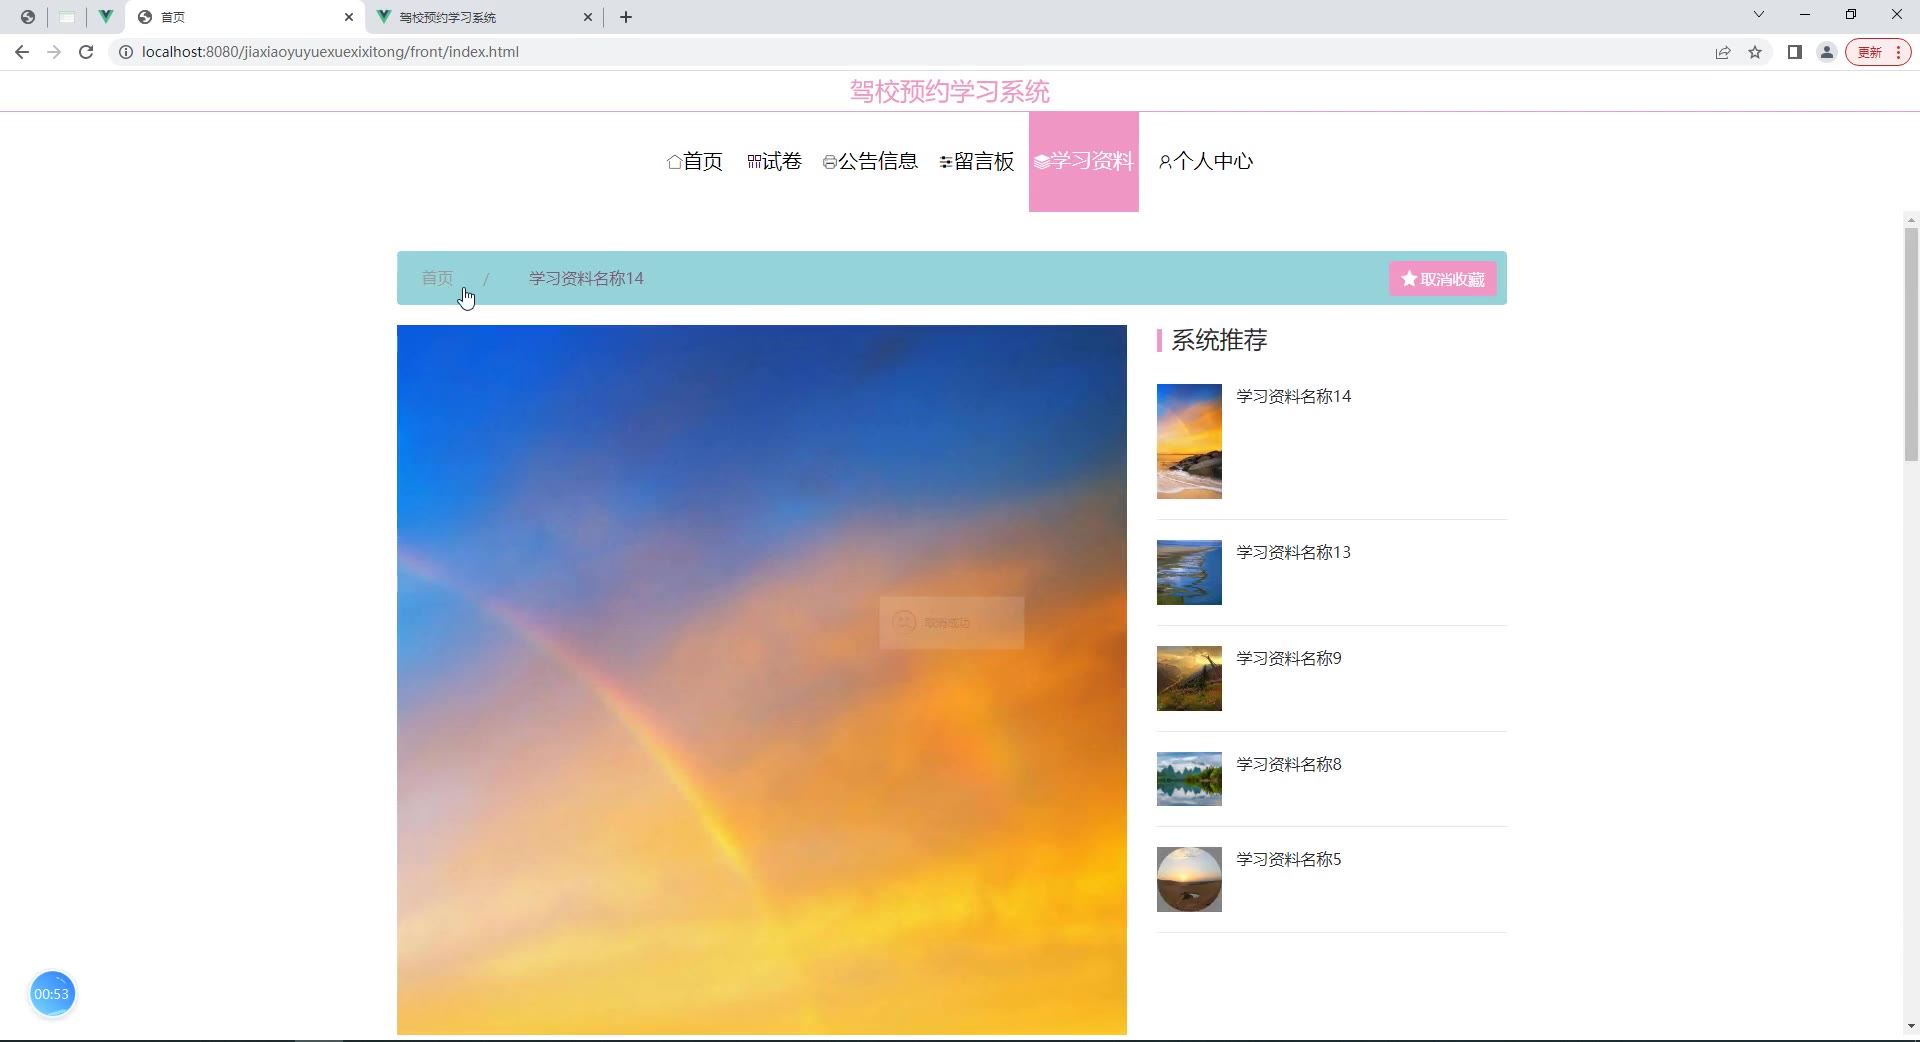Open recommended item title 学习资料名称14
1920x1042 pixels.
click(x=1293, y=396)
